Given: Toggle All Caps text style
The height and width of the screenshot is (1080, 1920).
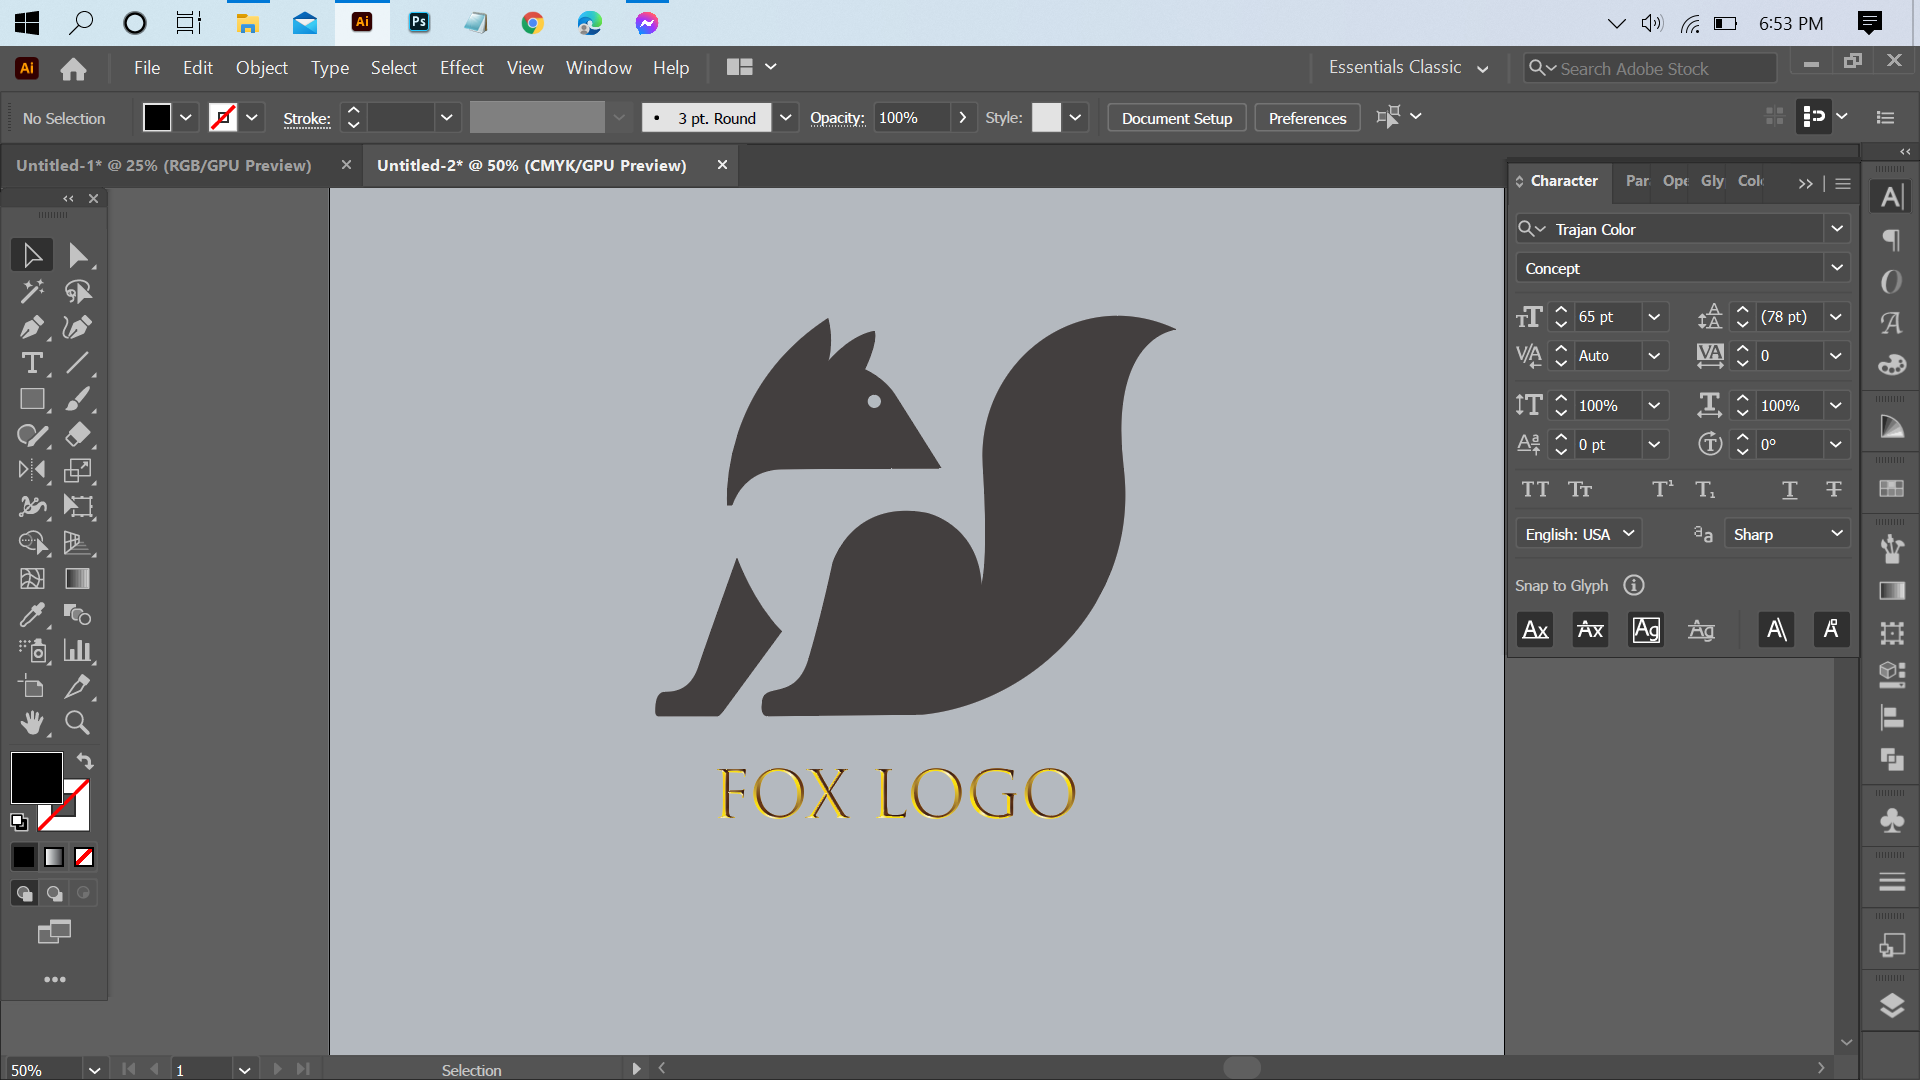Looking at the screenshot, I should coord(1535,490).
